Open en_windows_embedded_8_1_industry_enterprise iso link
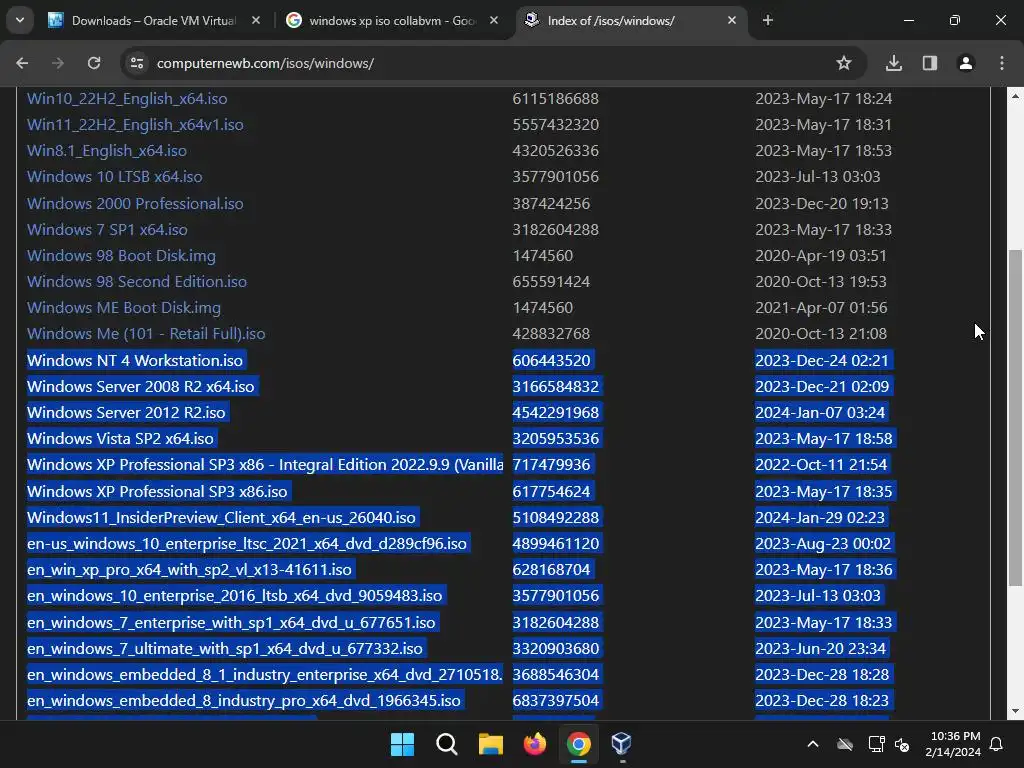The height and width of the screenshot is (768, 1024). coord(265,675)
